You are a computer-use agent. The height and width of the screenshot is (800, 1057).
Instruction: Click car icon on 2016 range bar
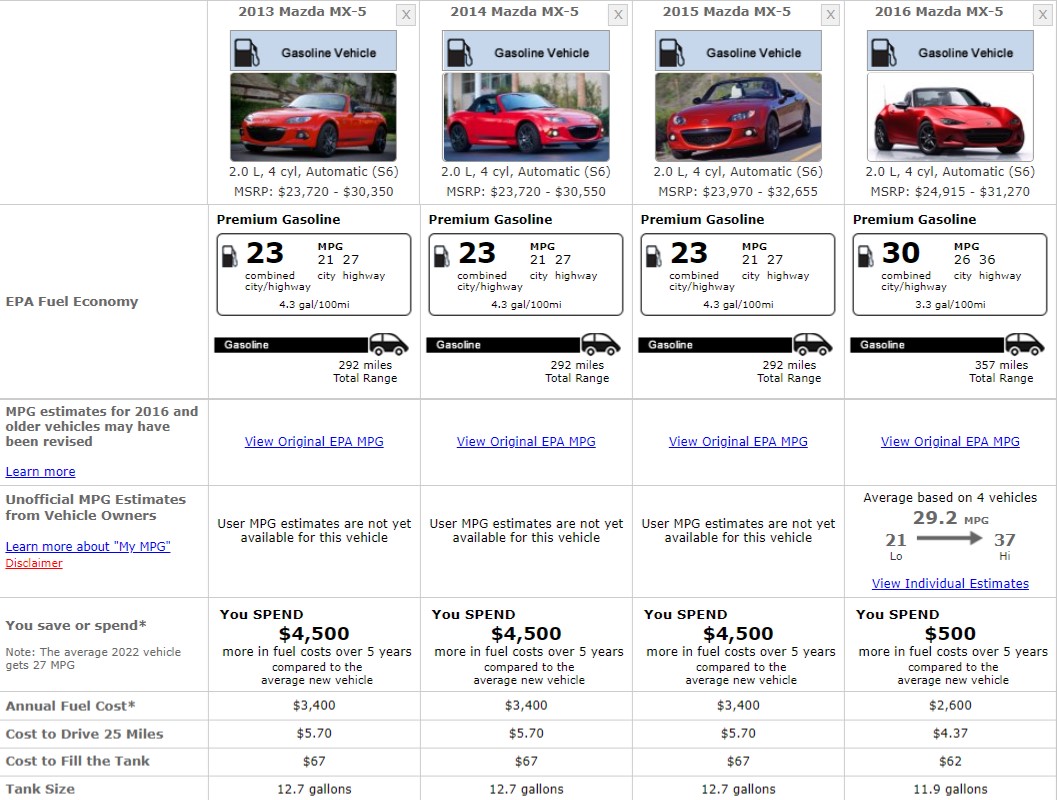[x=1025, y=344]
